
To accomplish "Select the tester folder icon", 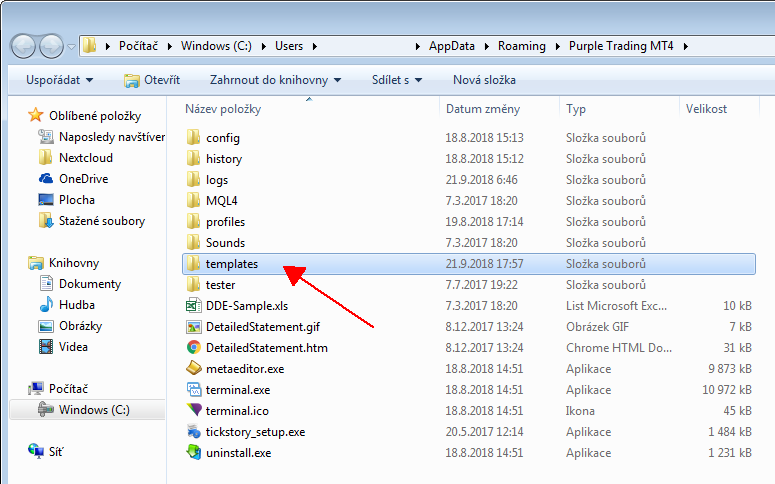I will (193, 284).
